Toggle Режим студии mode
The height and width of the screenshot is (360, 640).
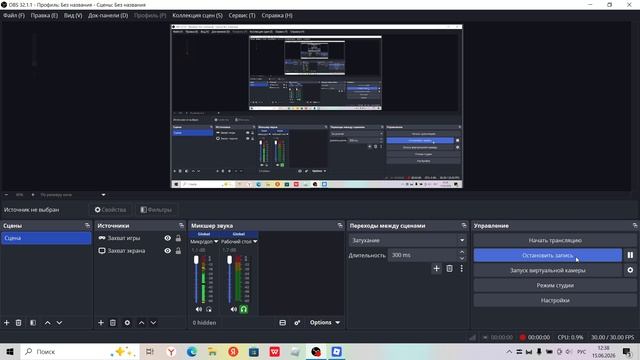(x=555, y=285)
